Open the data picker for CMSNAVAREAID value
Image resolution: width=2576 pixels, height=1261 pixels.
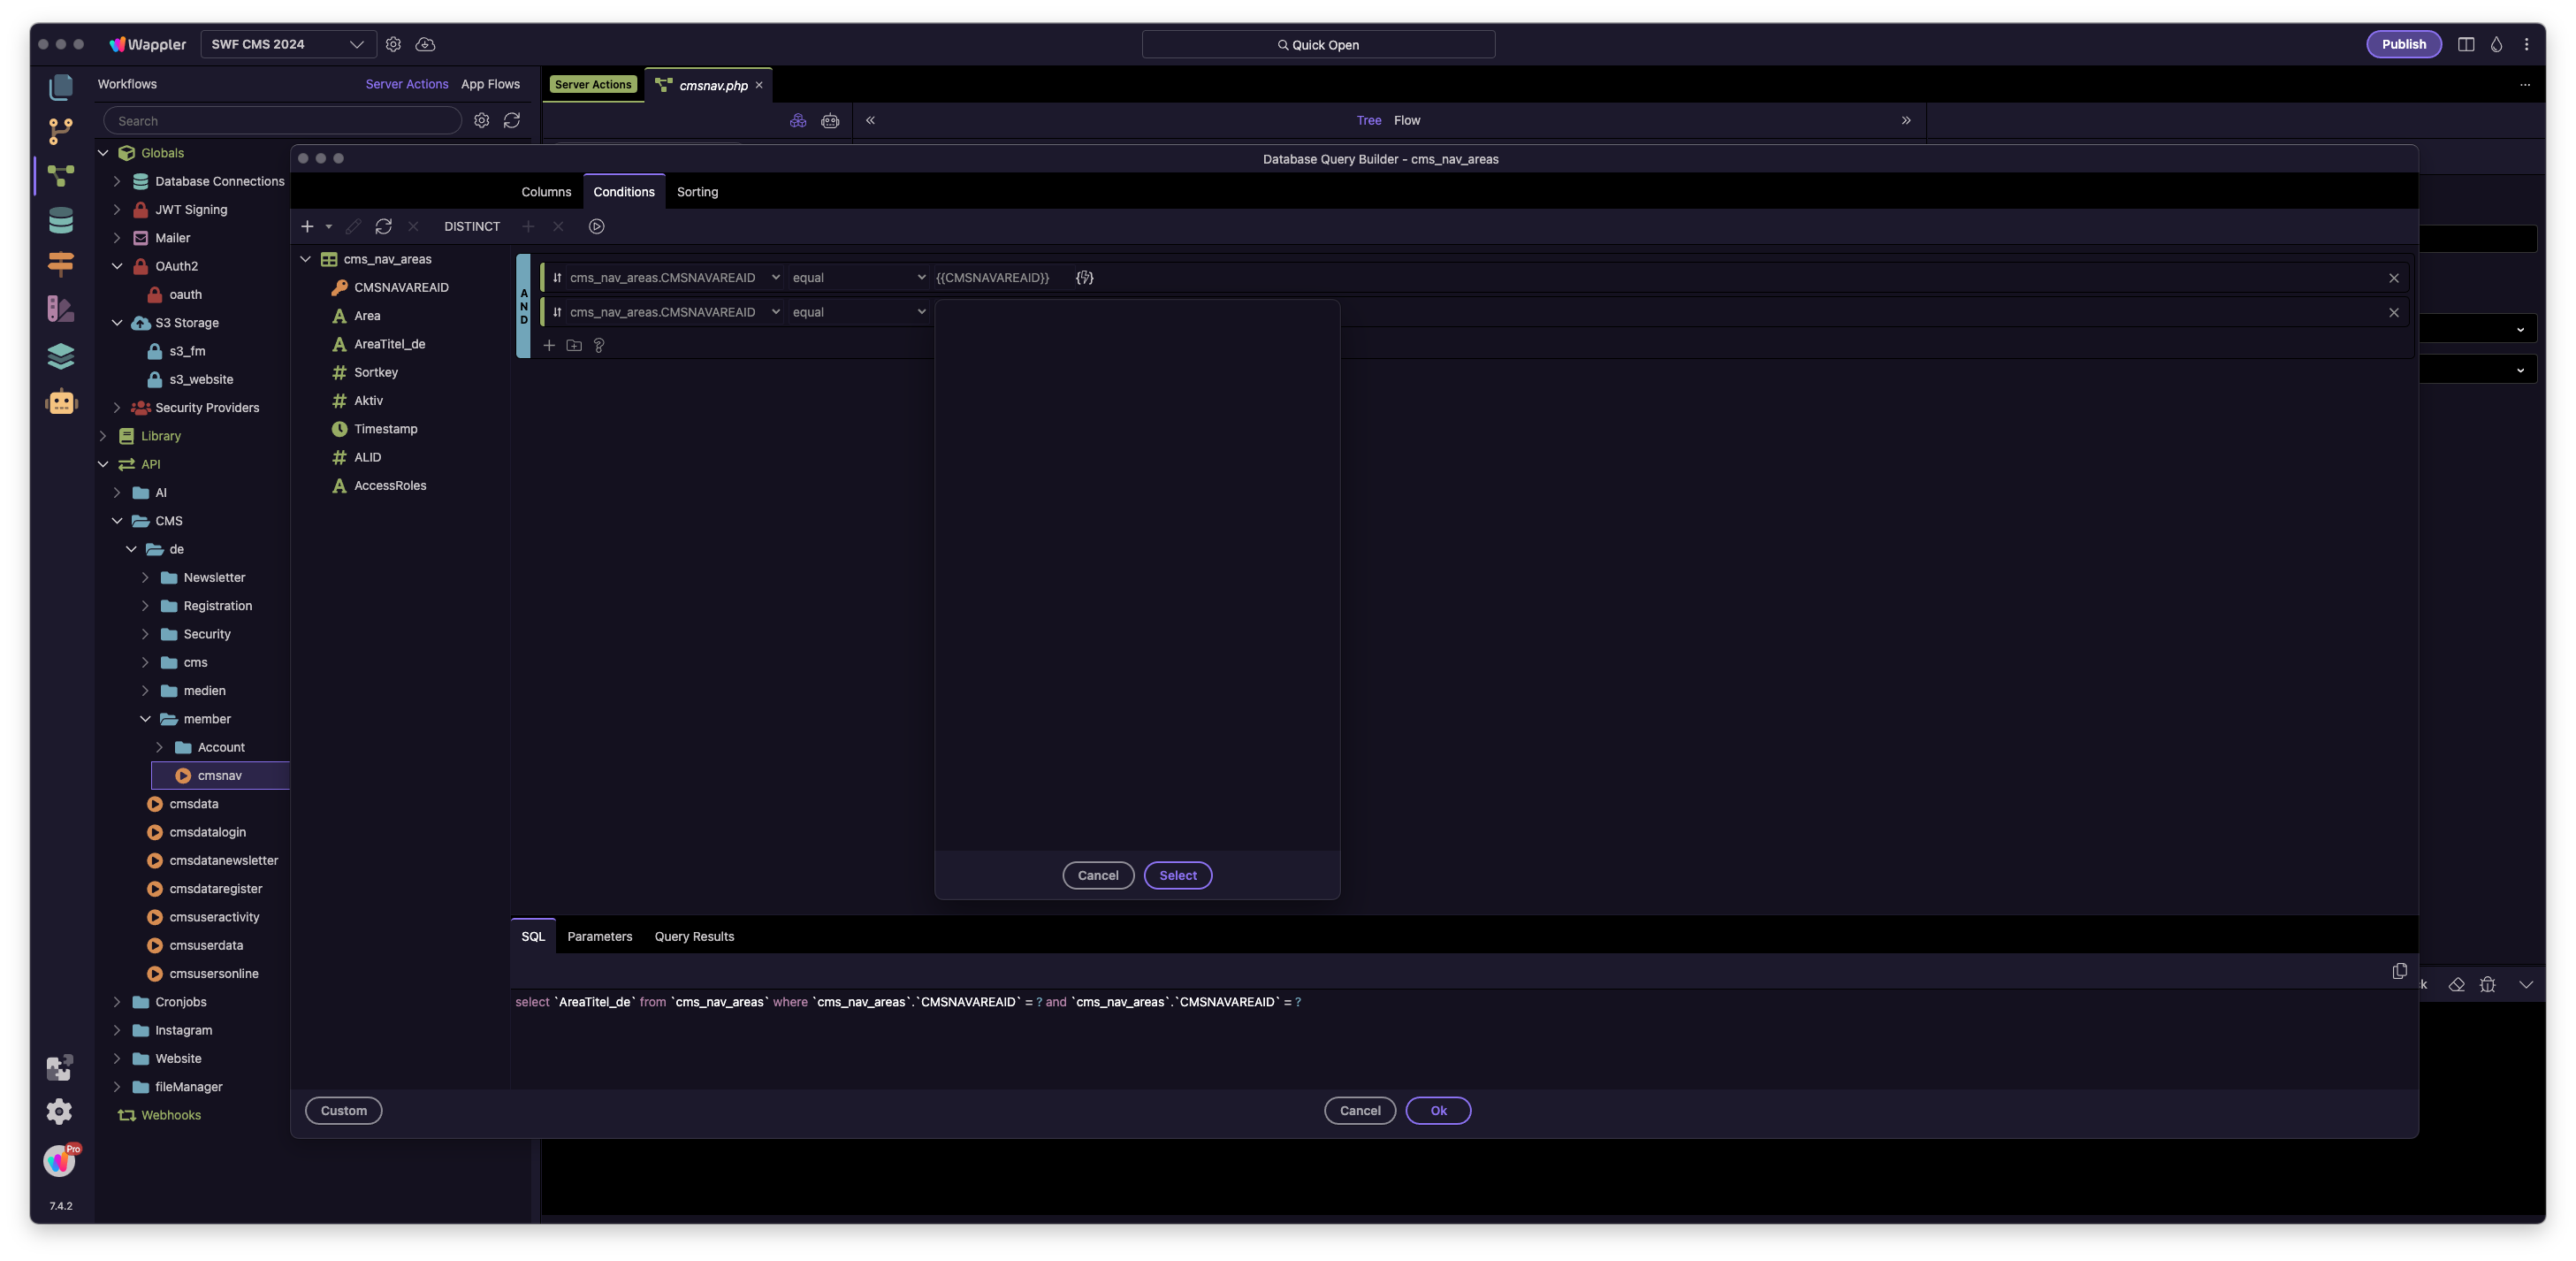1084,278
